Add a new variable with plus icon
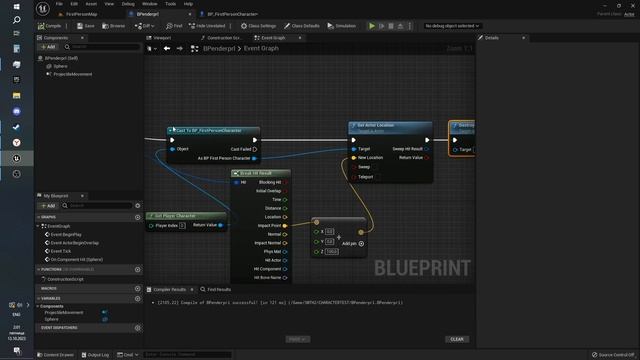The image size is (640, 360). click(138, 298)
